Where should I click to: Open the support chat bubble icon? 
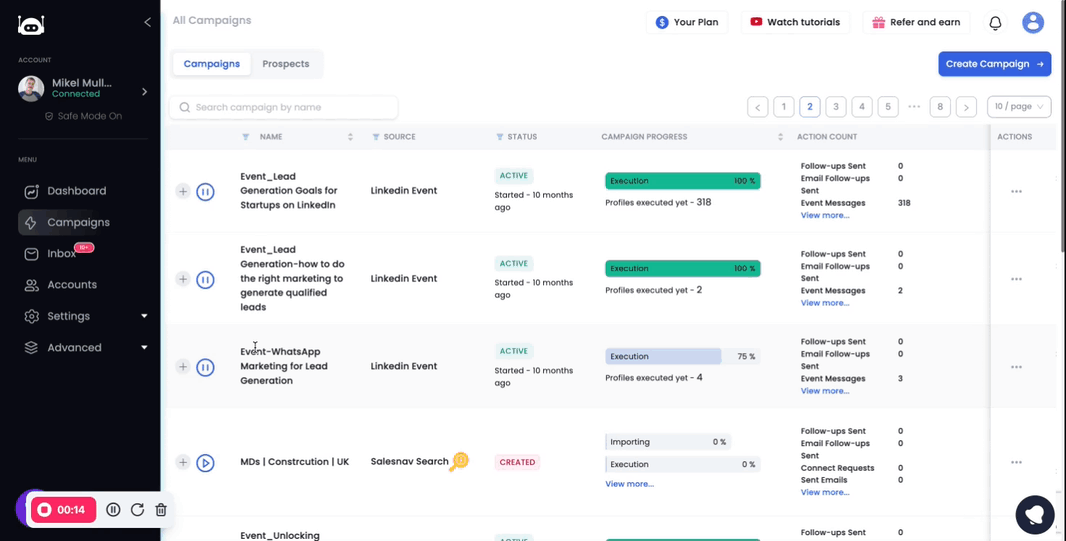[x=1035, y=515]
